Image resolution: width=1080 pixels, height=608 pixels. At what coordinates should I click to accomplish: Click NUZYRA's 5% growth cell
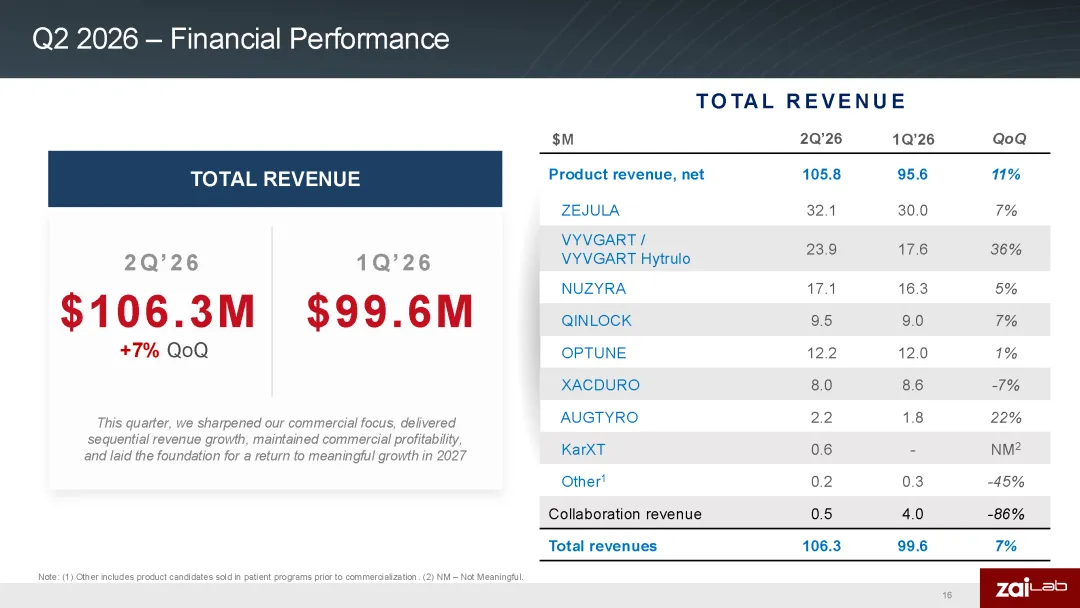1006,289
